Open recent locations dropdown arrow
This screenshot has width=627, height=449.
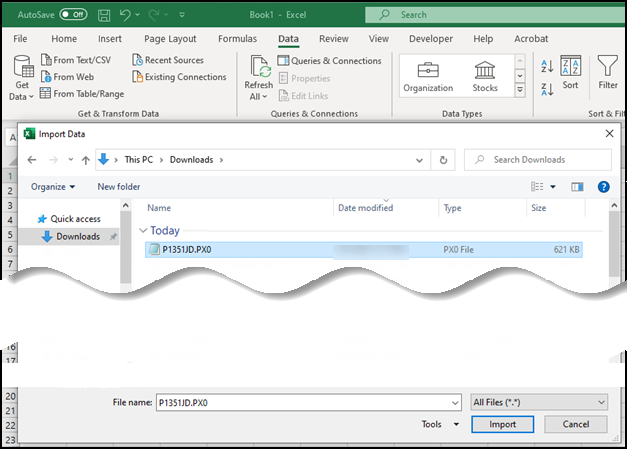click(71, 160)
